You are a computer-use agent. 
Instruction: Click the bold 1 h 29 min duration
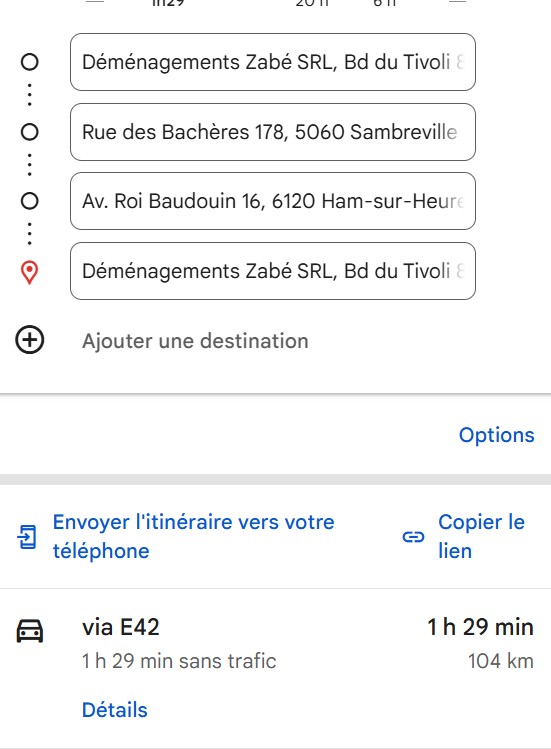point(480,627)
